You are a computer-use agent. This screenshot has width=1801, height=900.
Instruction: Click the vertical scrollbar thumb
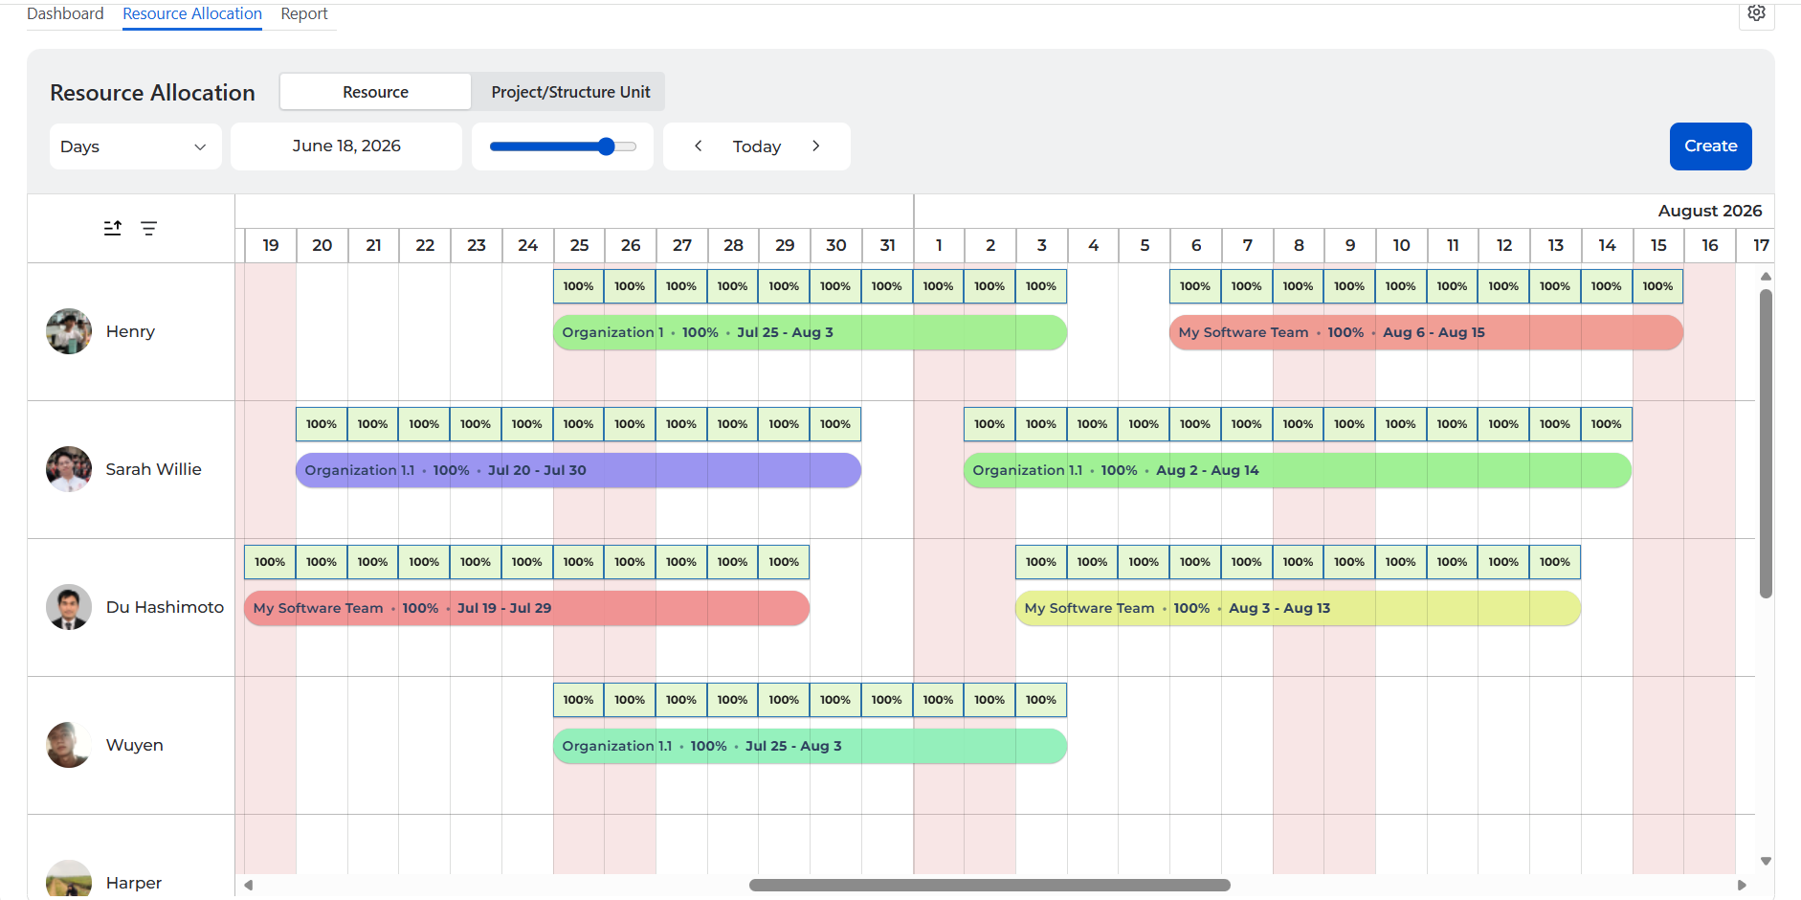1766,443
